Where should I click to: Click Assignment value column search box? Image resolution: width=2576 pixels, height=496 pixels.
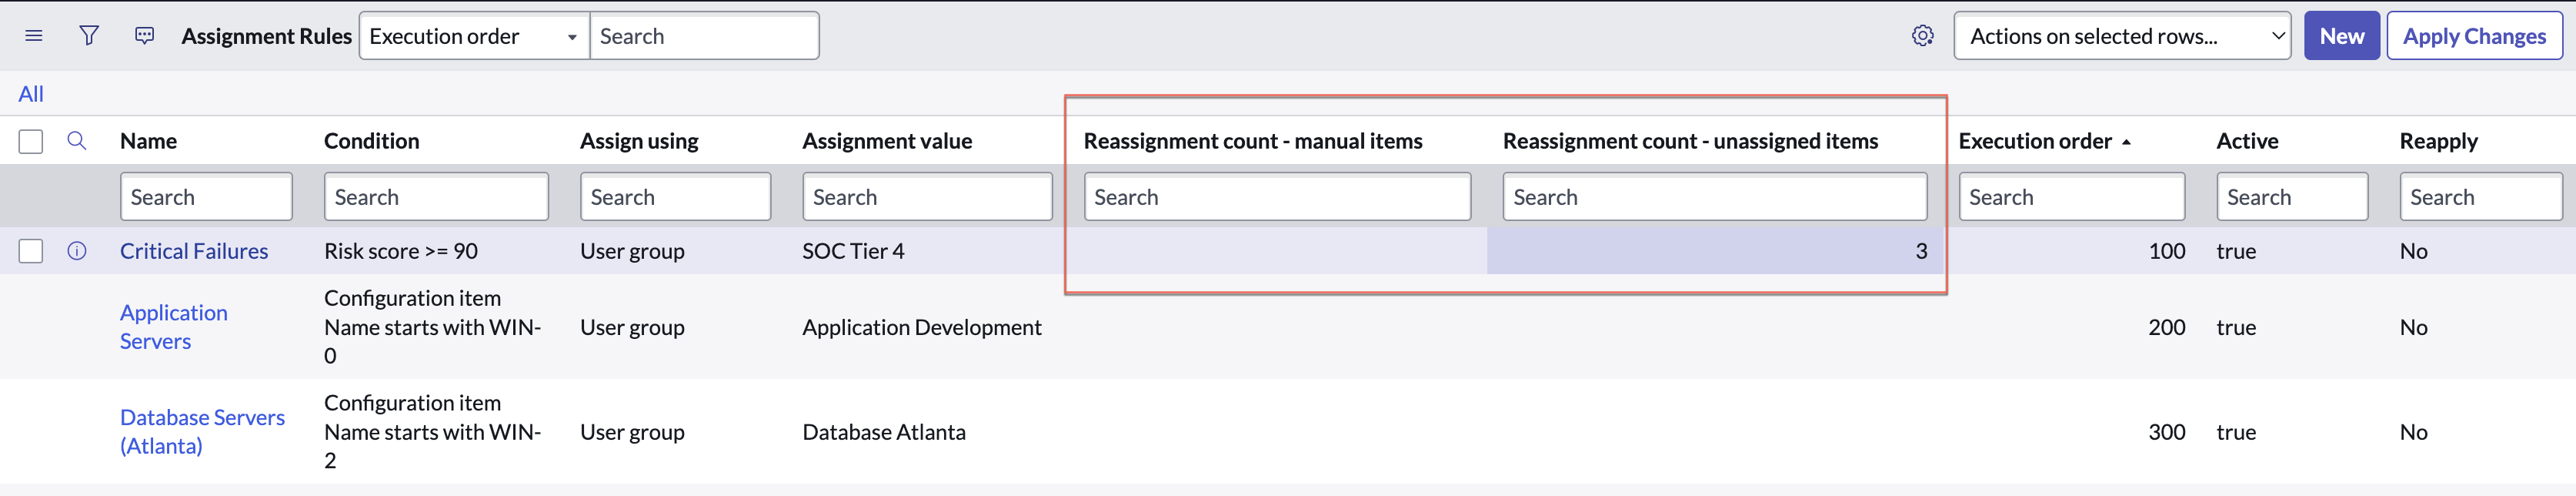click(x=927, y=197)
